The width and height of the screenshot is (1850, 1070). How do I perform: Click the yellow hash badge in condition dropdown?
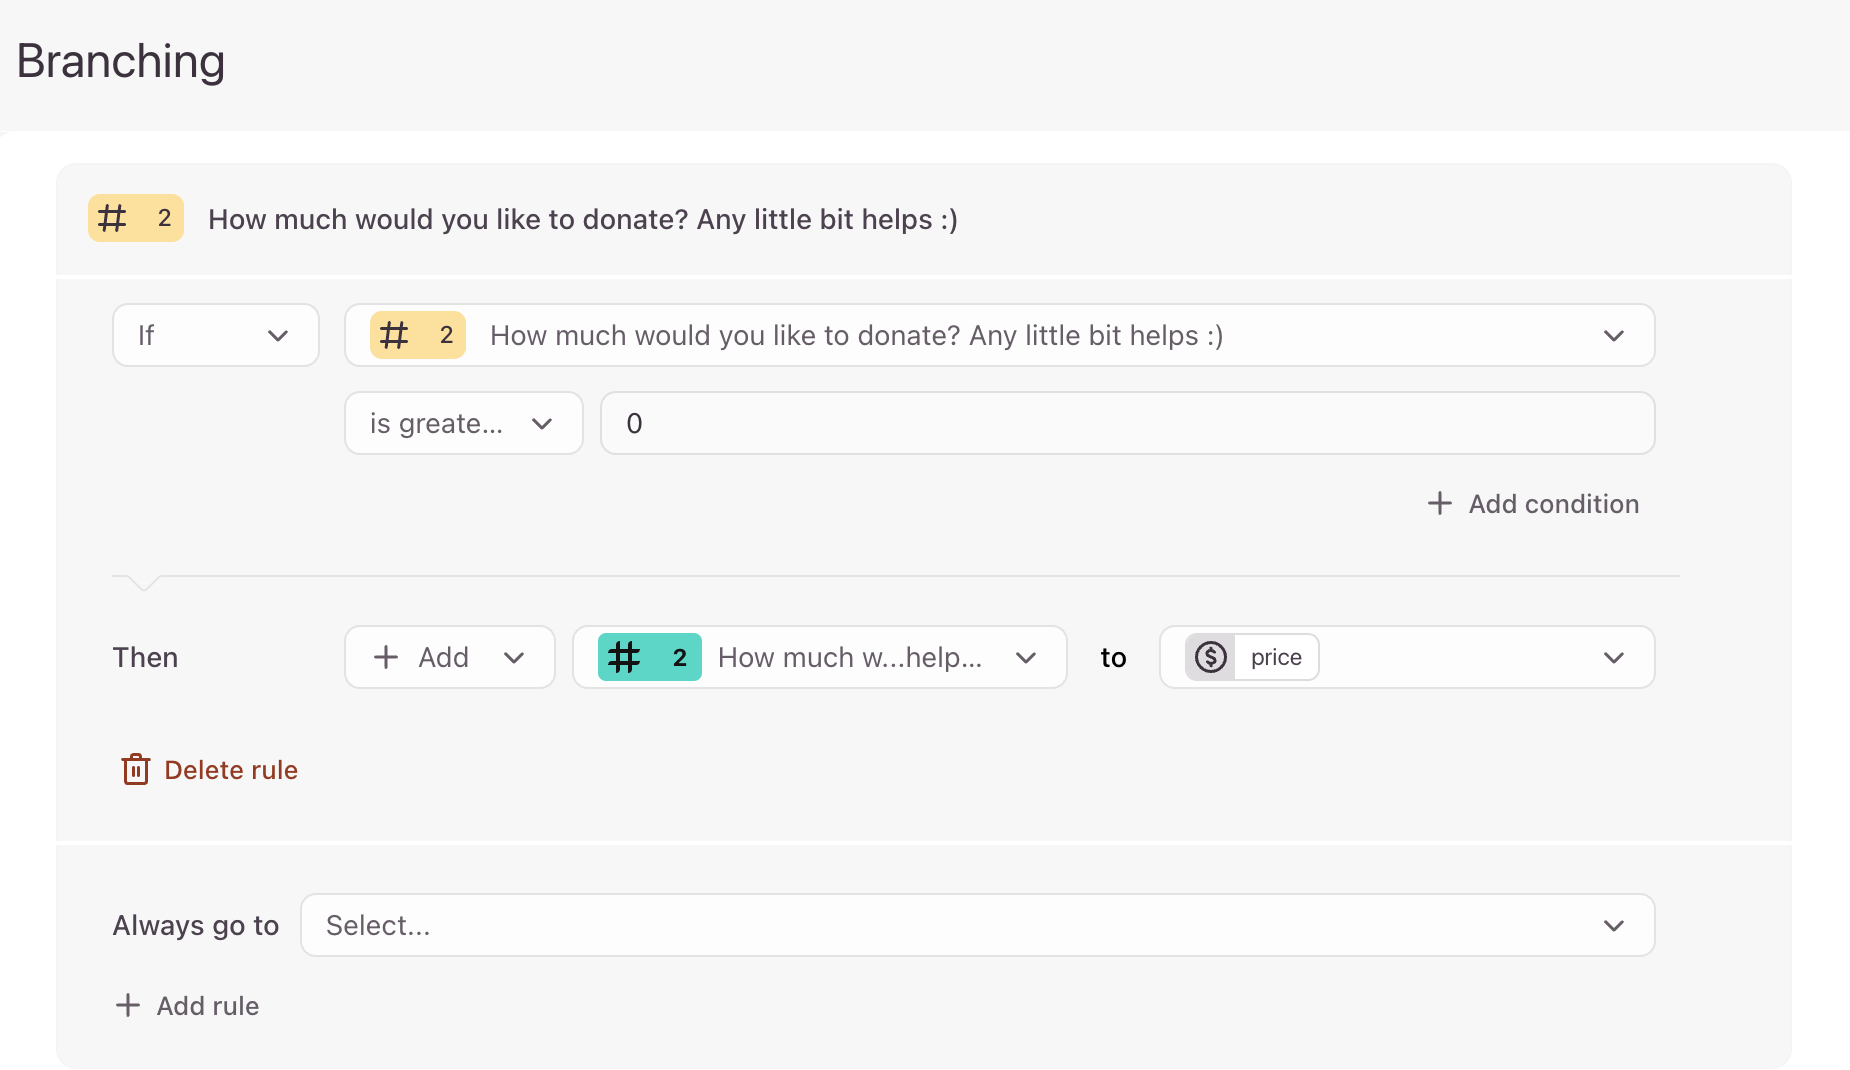point(417,335)
